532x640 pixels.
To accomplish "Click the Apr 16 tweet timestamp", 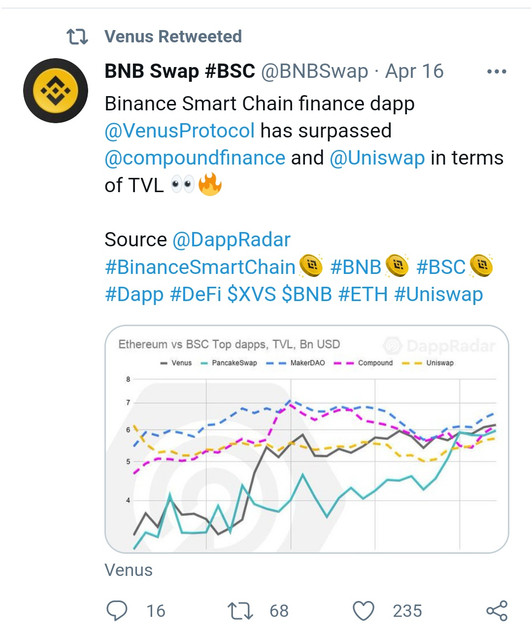I will (414, 71).
